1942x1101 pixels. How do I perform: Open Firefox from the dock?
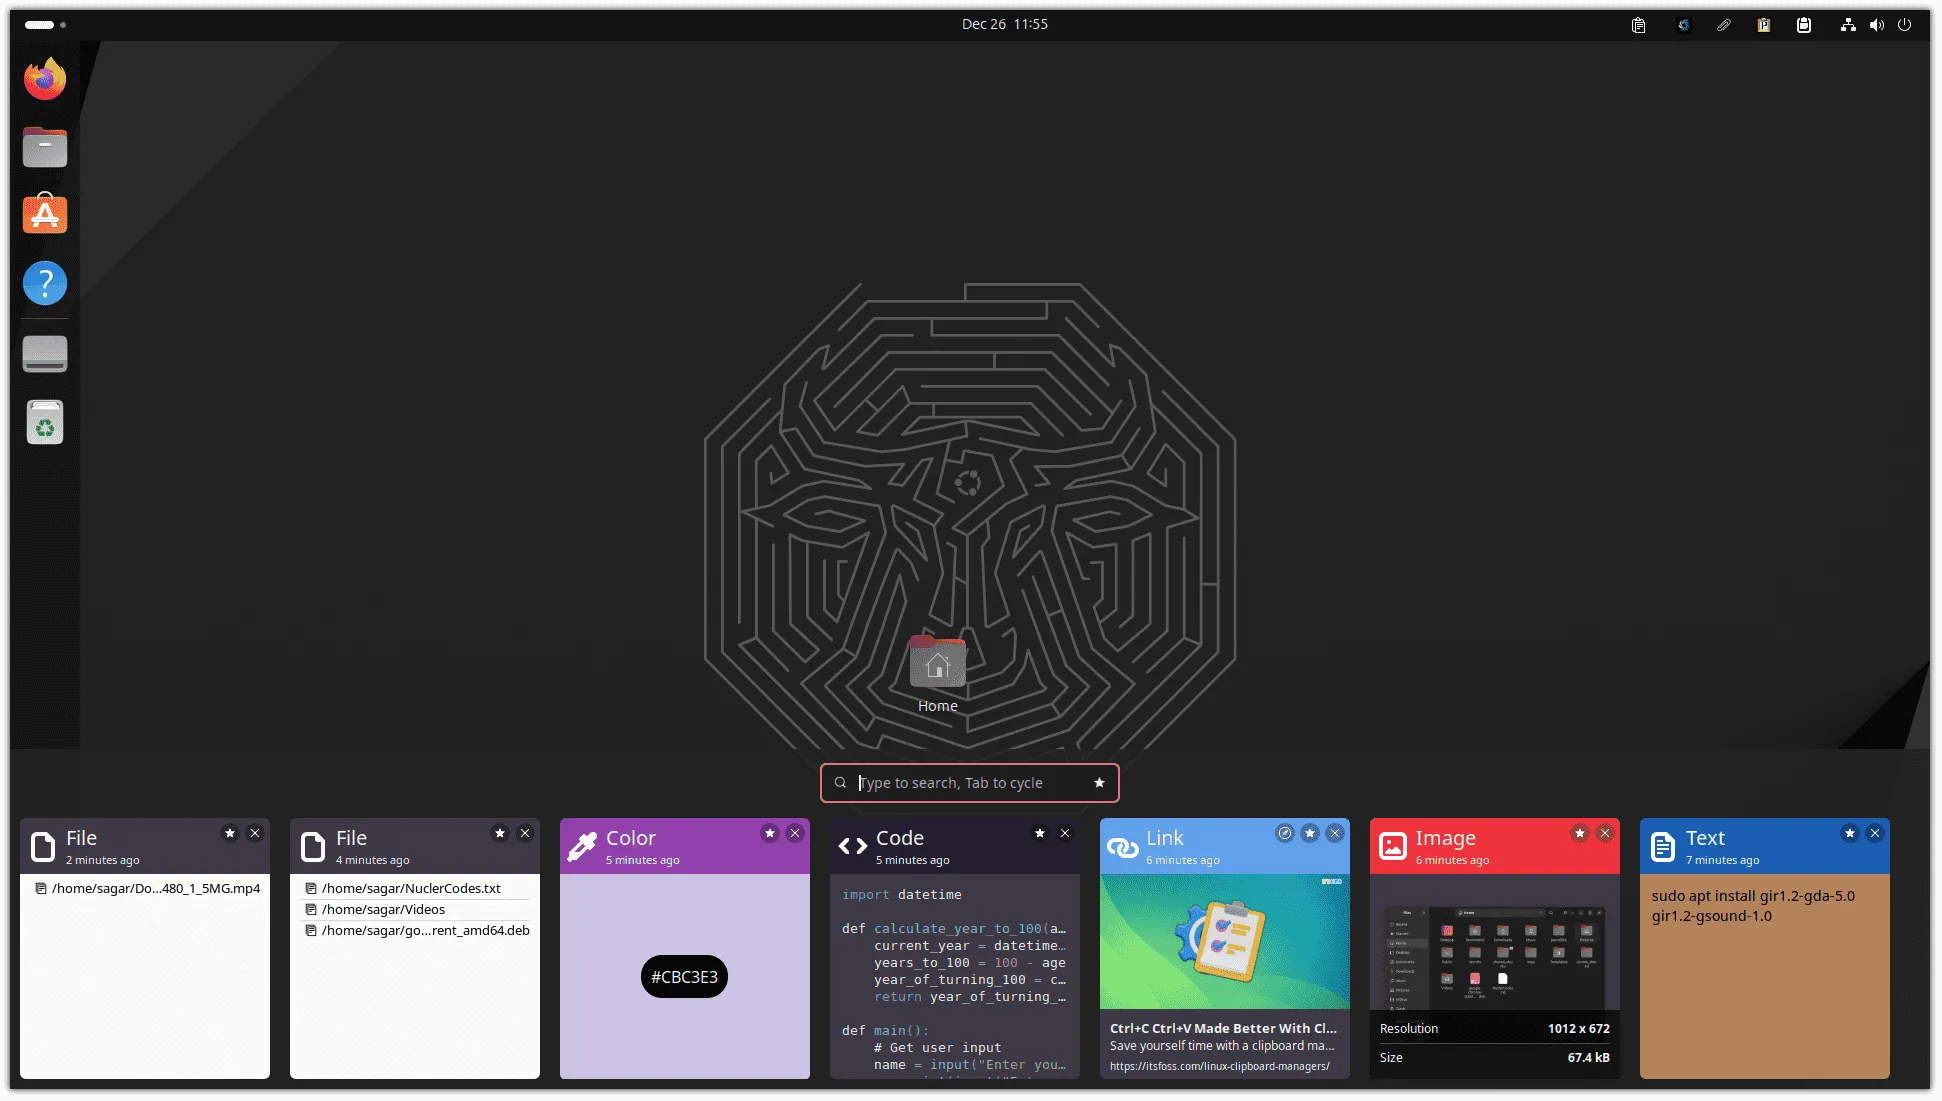44,78
